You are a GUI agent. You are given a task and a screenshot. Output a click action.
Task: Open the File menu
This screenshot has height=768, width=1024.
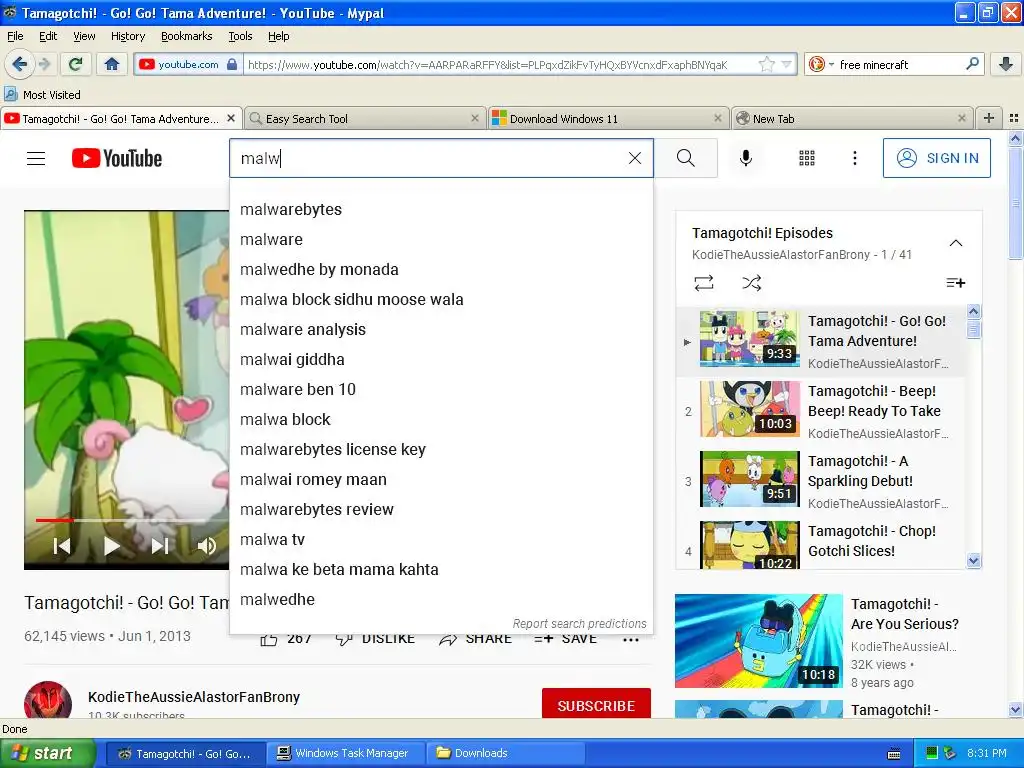[15, 36]
